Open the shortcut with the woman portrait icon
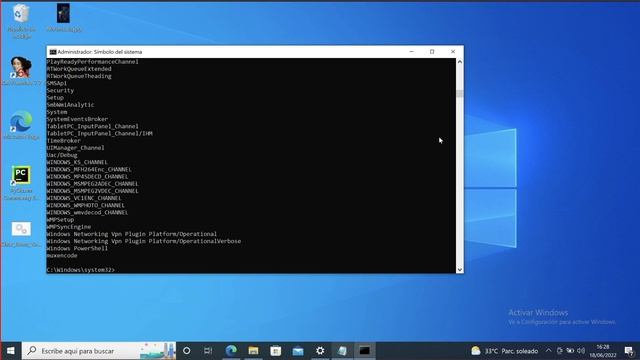Viewport: 640px width, 360px height. click(21, 67)
